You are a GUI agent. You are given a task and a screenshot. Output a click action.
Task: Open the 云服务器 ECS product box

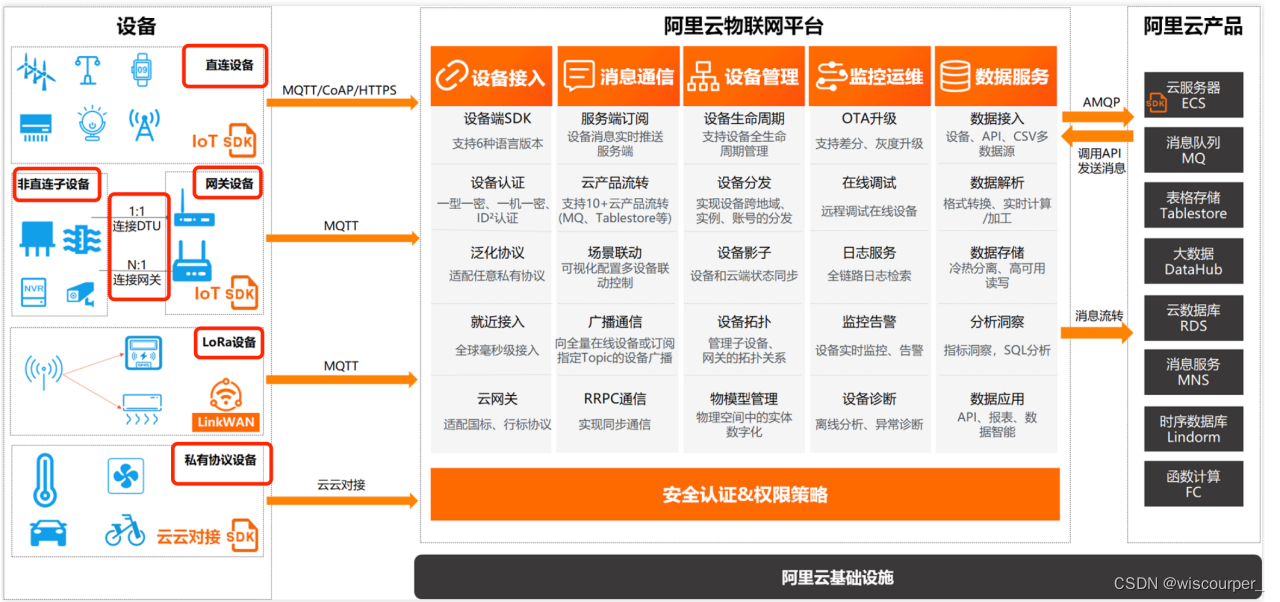(x=1193, y=95)
